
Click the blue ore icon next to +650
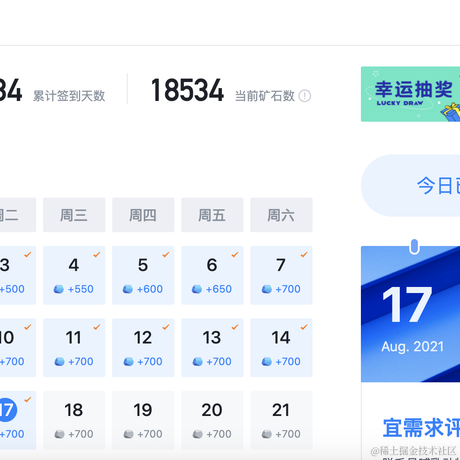click(197, 289)
